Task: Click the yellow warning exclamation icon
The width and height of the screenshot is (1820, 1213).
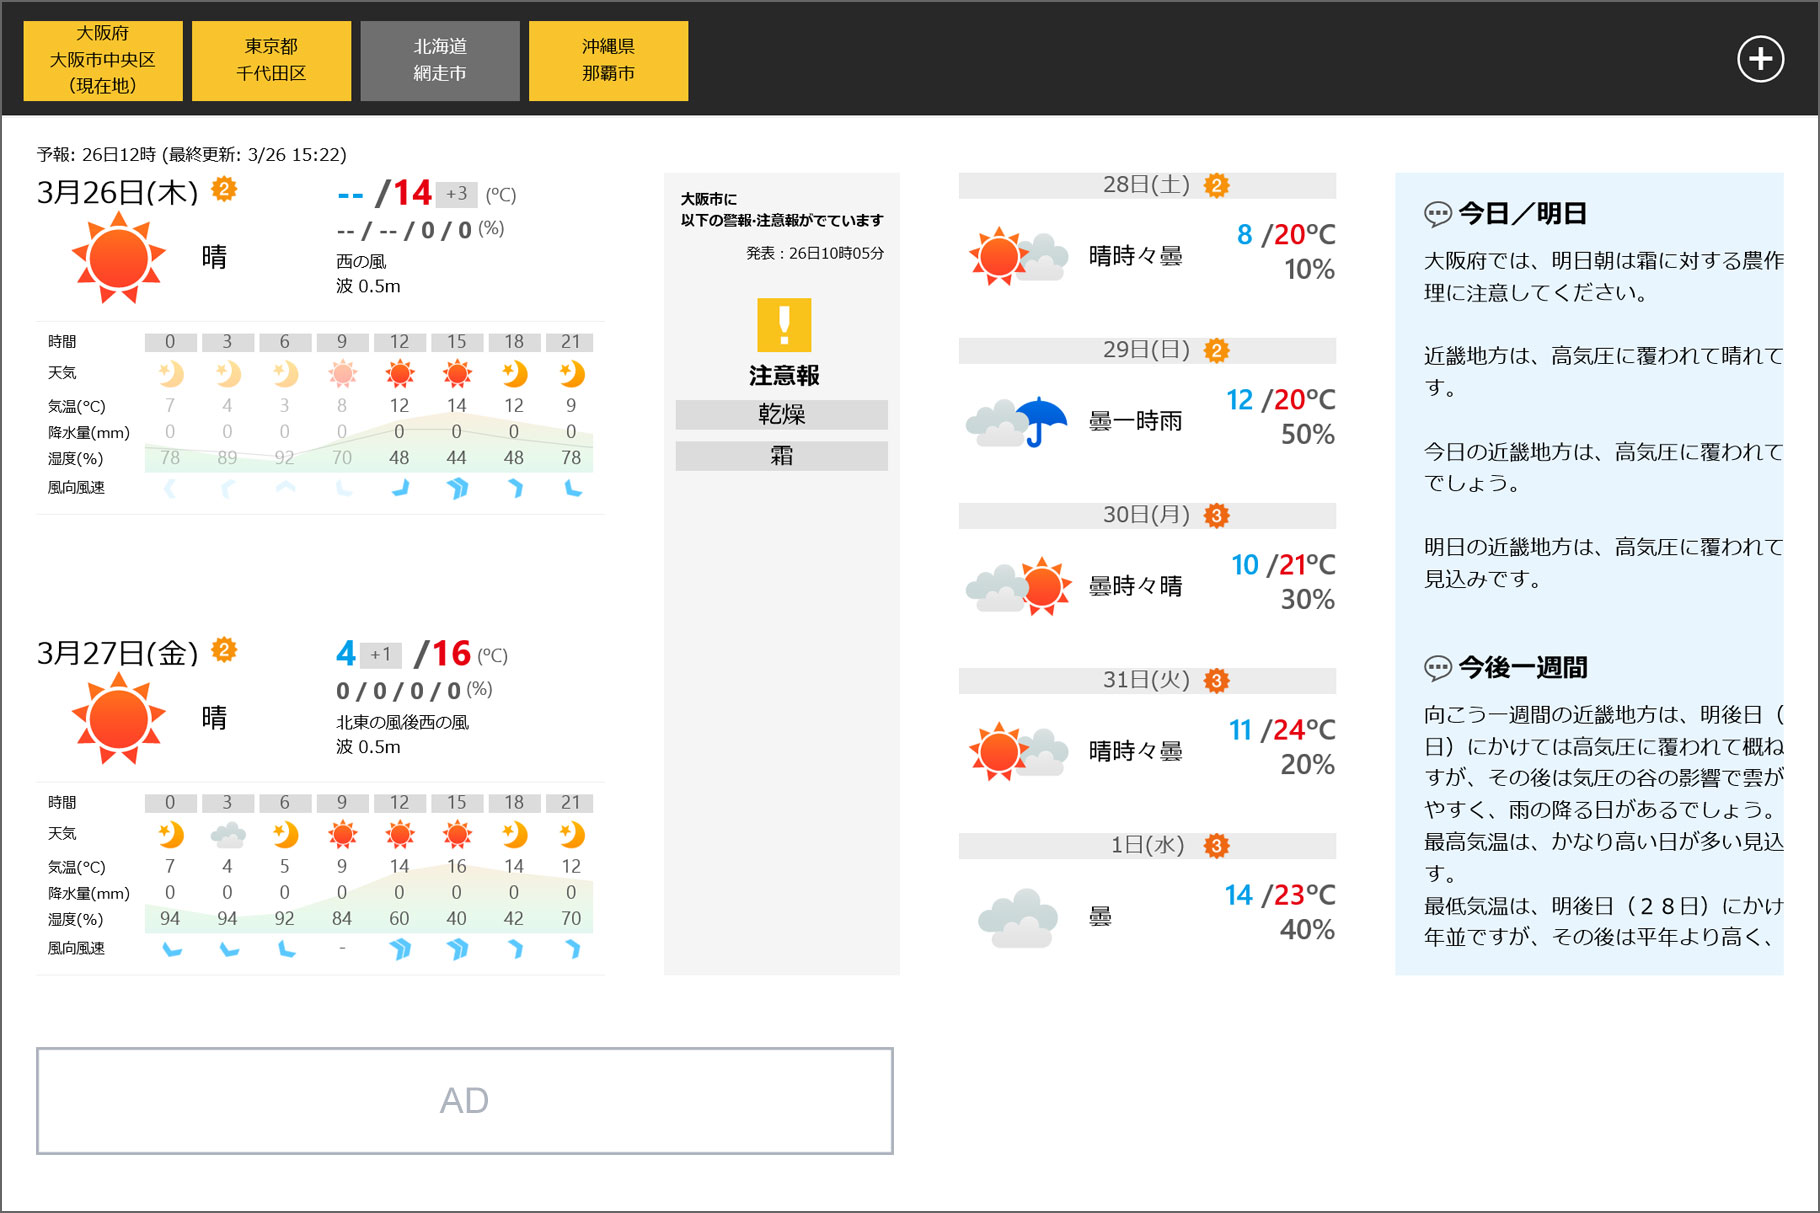Action: (784, 325)
